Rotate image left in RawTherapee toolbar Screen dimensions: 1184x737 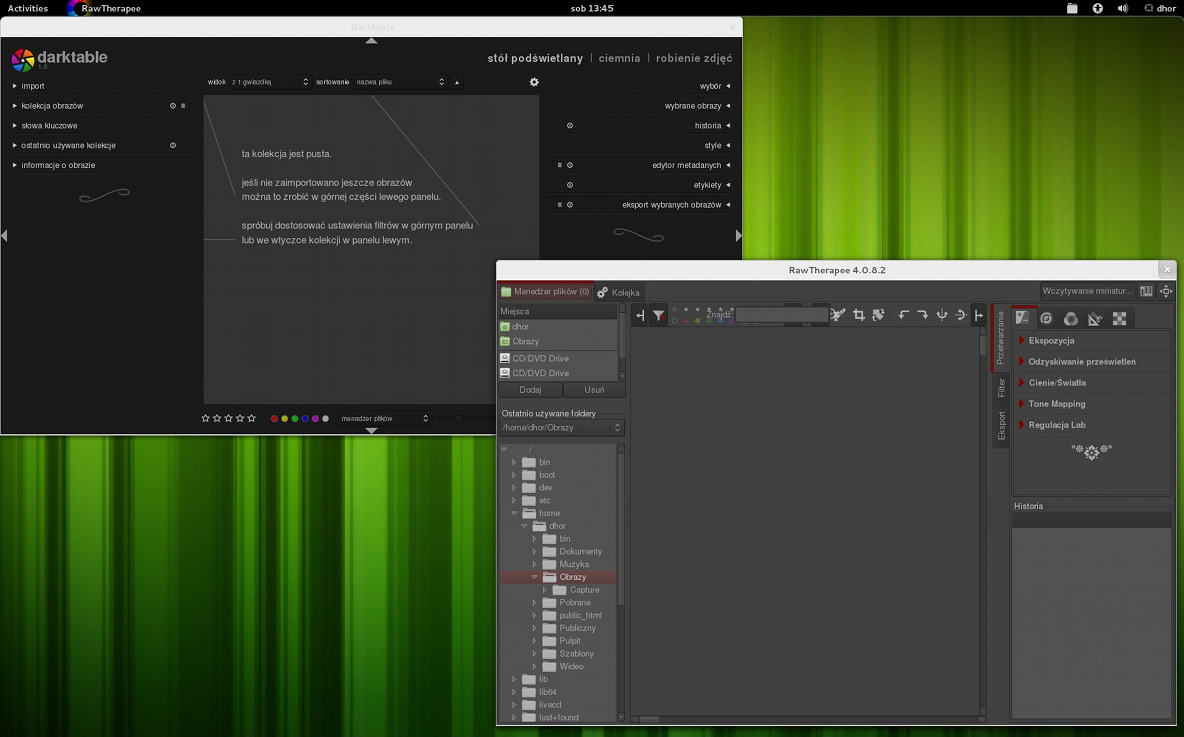click(x=903, y=315)
